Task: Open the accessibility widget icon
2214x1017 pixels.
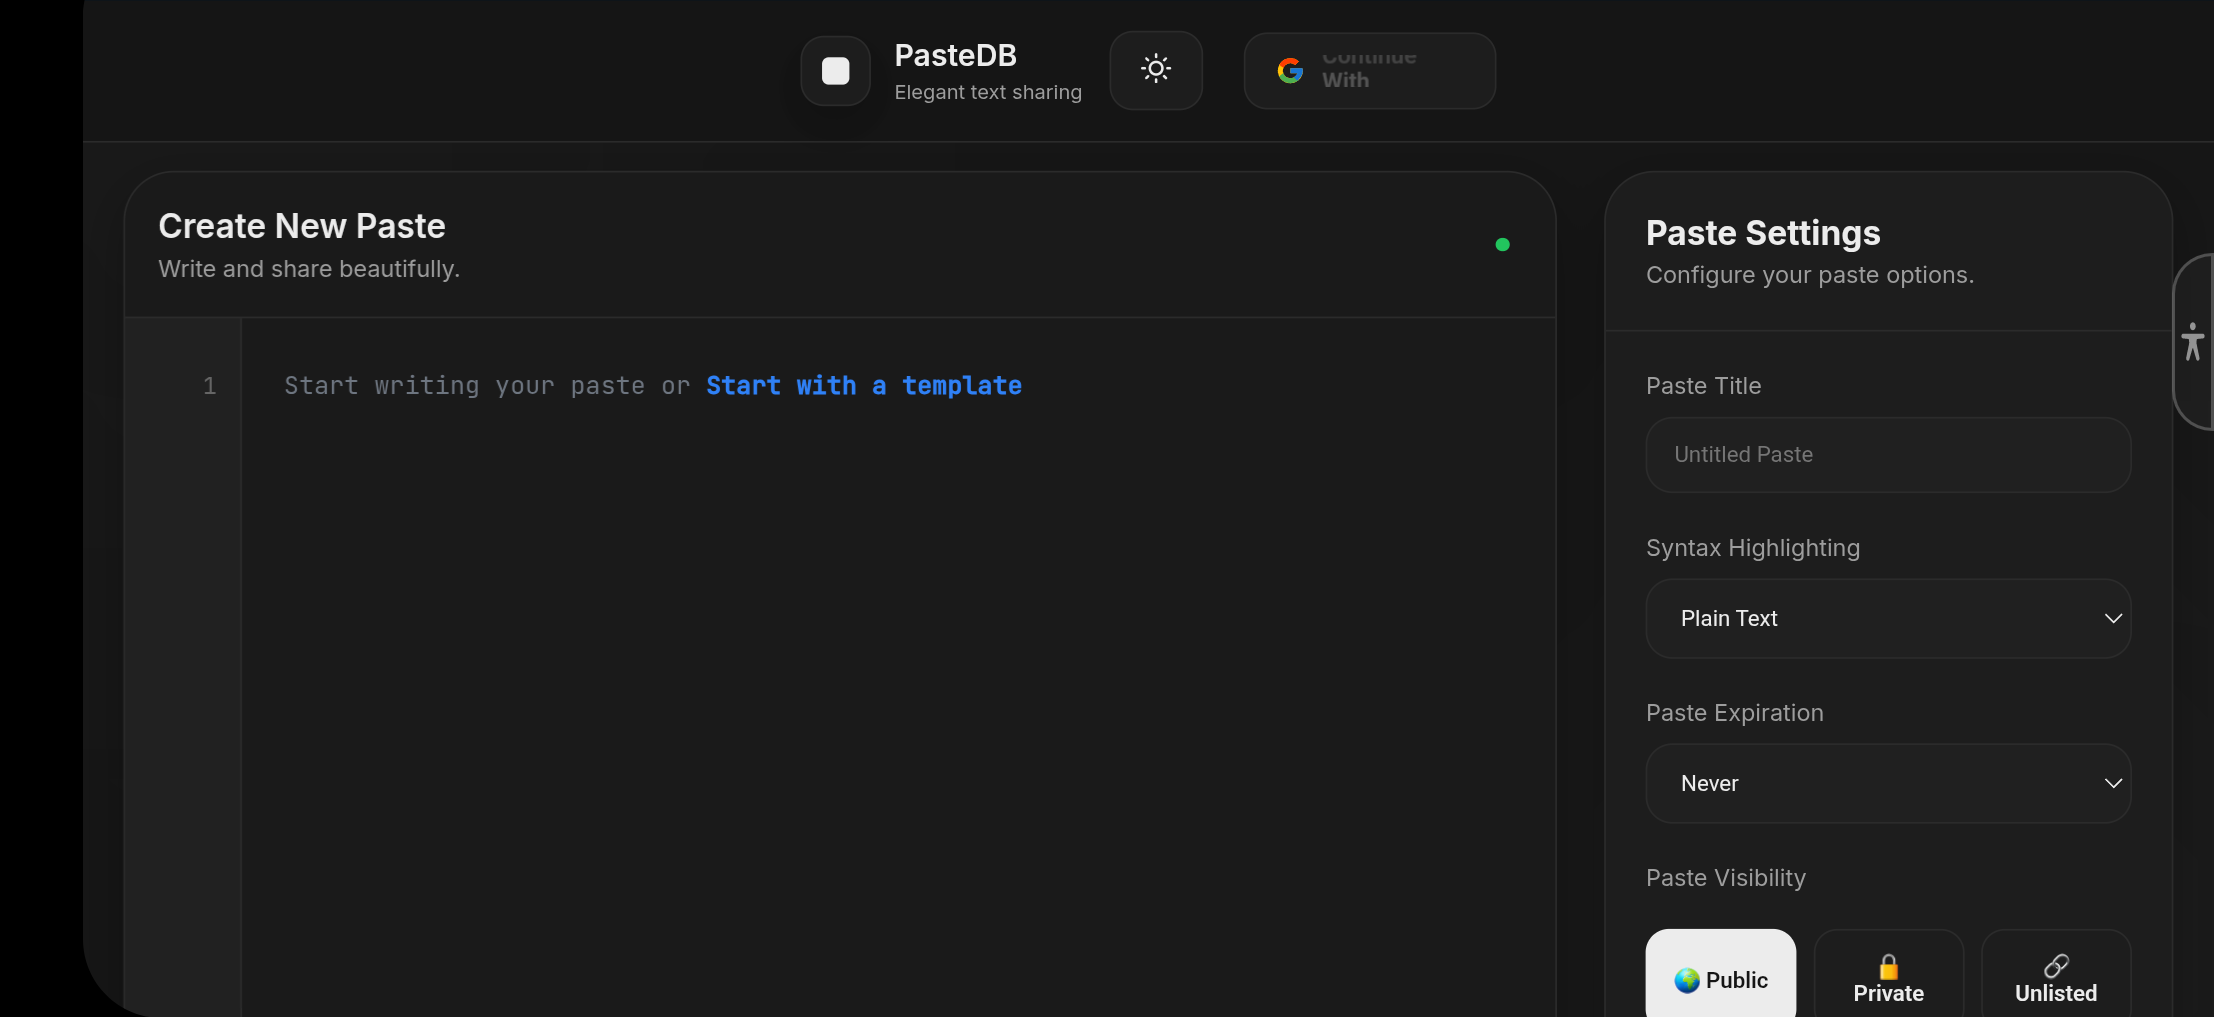Action: [x=2193, y=342]
